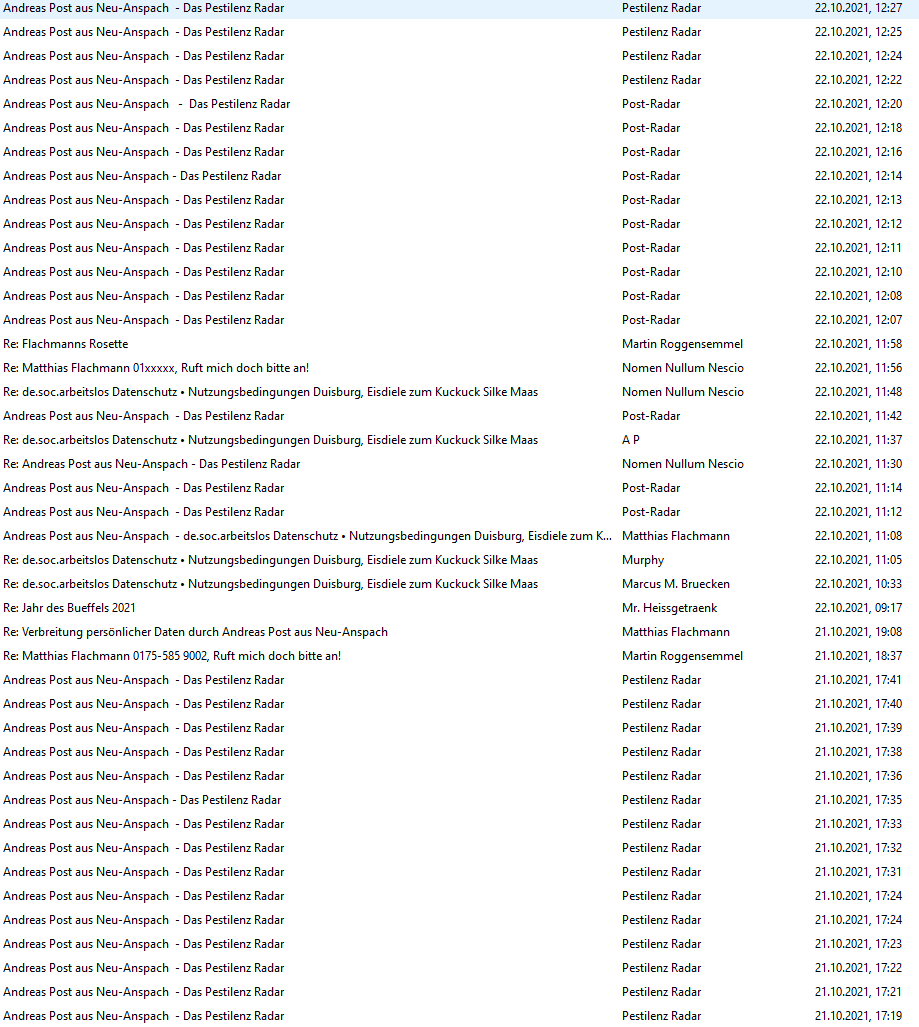Open Post-Radar message from 11:42
Screen dimensions: 919x1027
pos(459,416)
